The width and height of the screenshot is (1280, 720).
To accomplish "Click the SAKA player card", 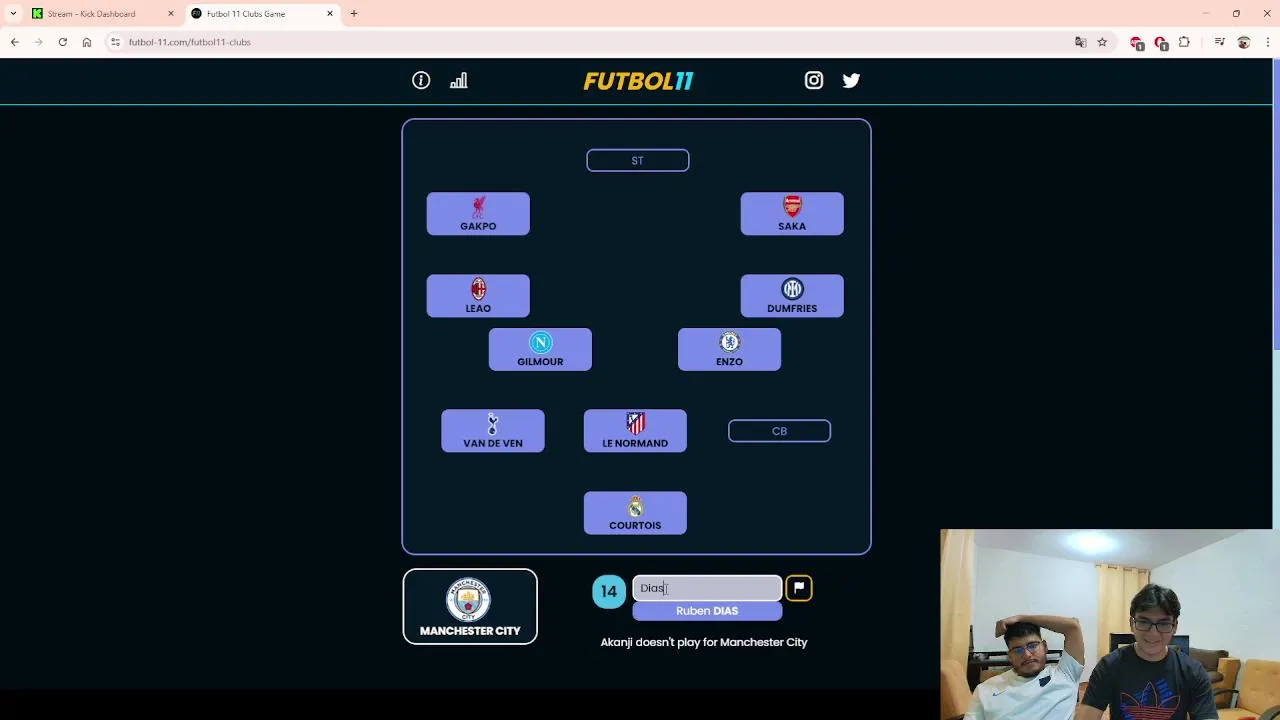I will point(792,214).
